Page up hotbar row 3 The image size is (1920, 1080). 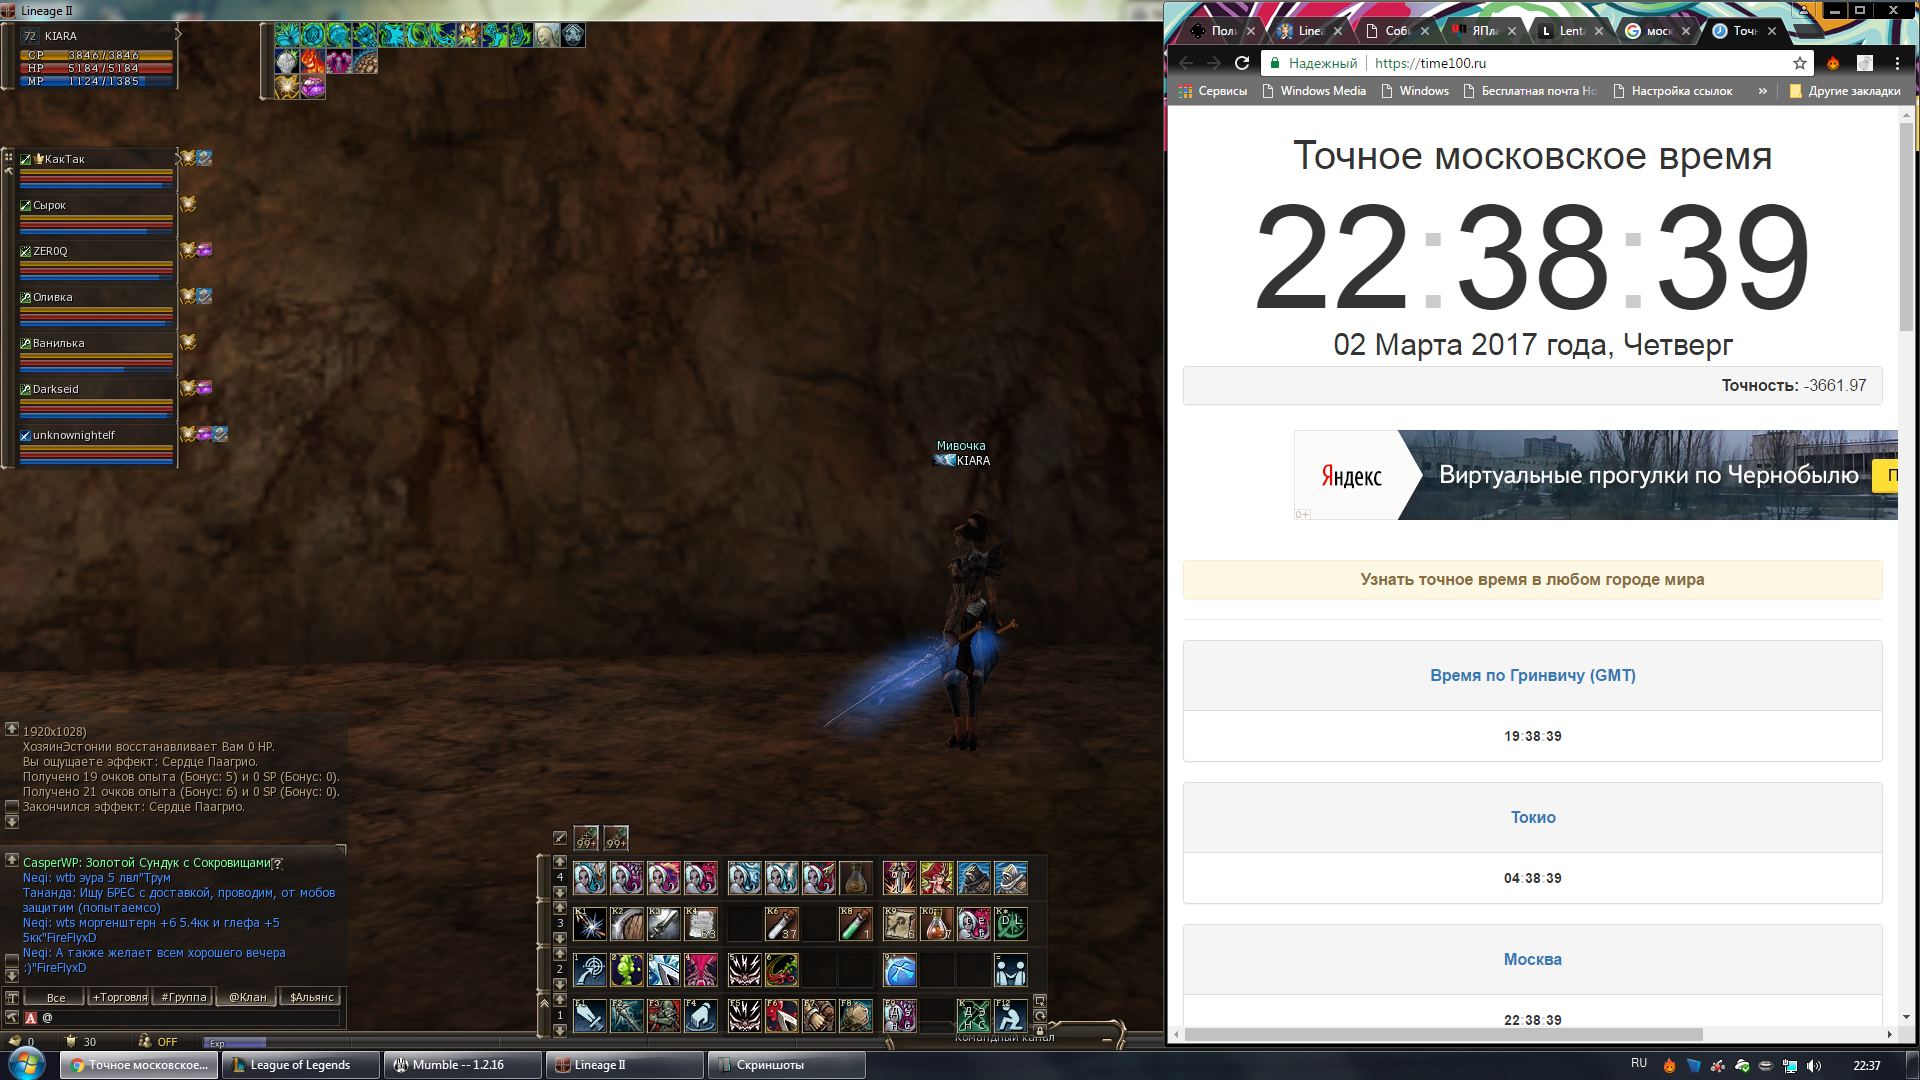click(560, 907)
